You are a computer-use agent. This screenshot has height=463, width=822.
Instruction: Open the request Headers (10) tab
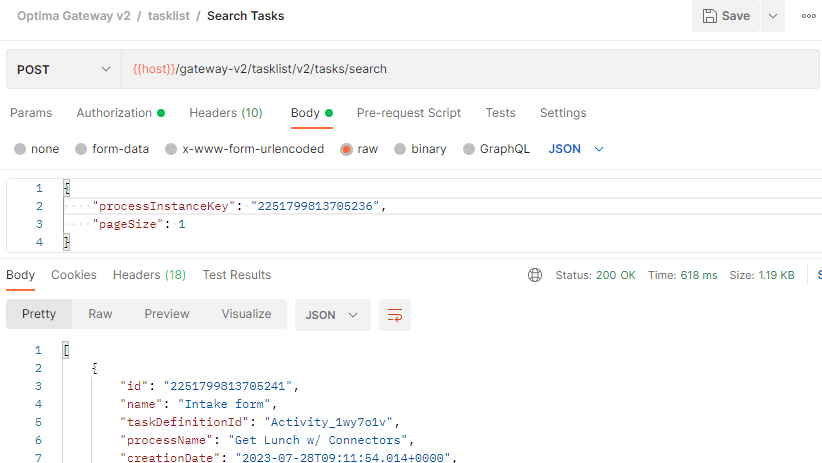pos(226,113)
